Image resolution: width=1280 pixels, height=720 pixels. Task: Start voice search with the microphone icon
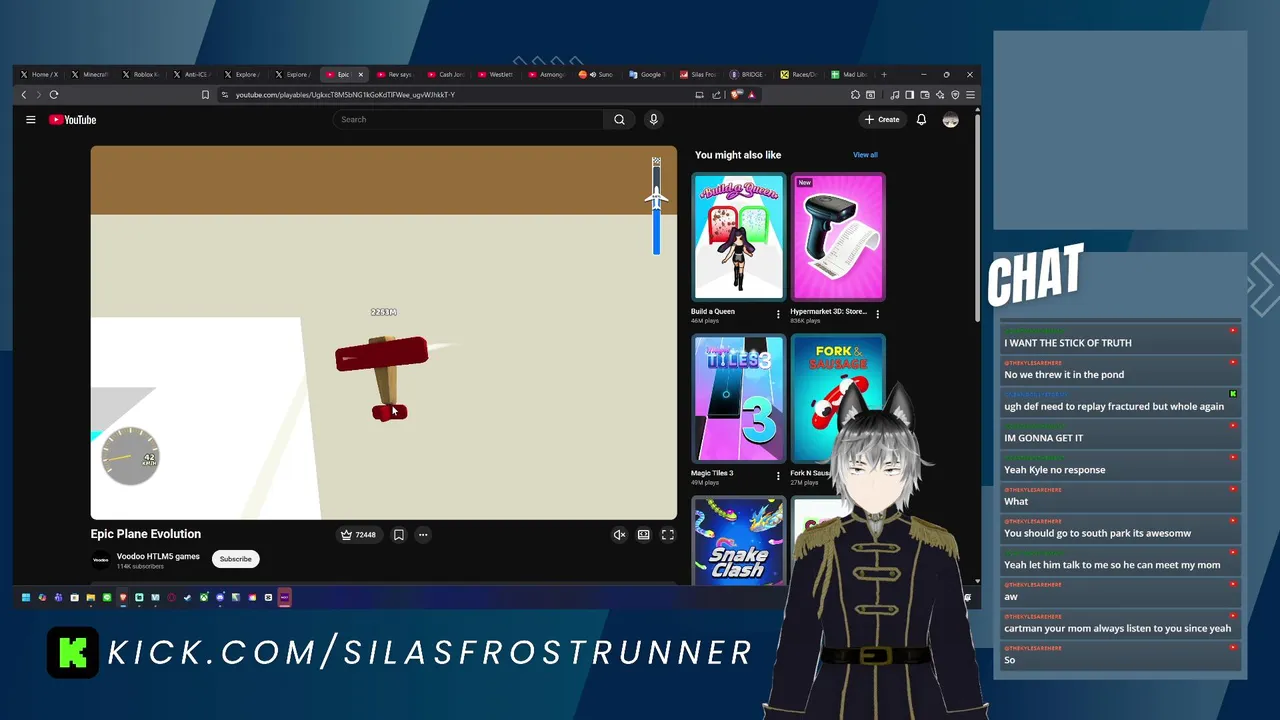click(653, 120)
